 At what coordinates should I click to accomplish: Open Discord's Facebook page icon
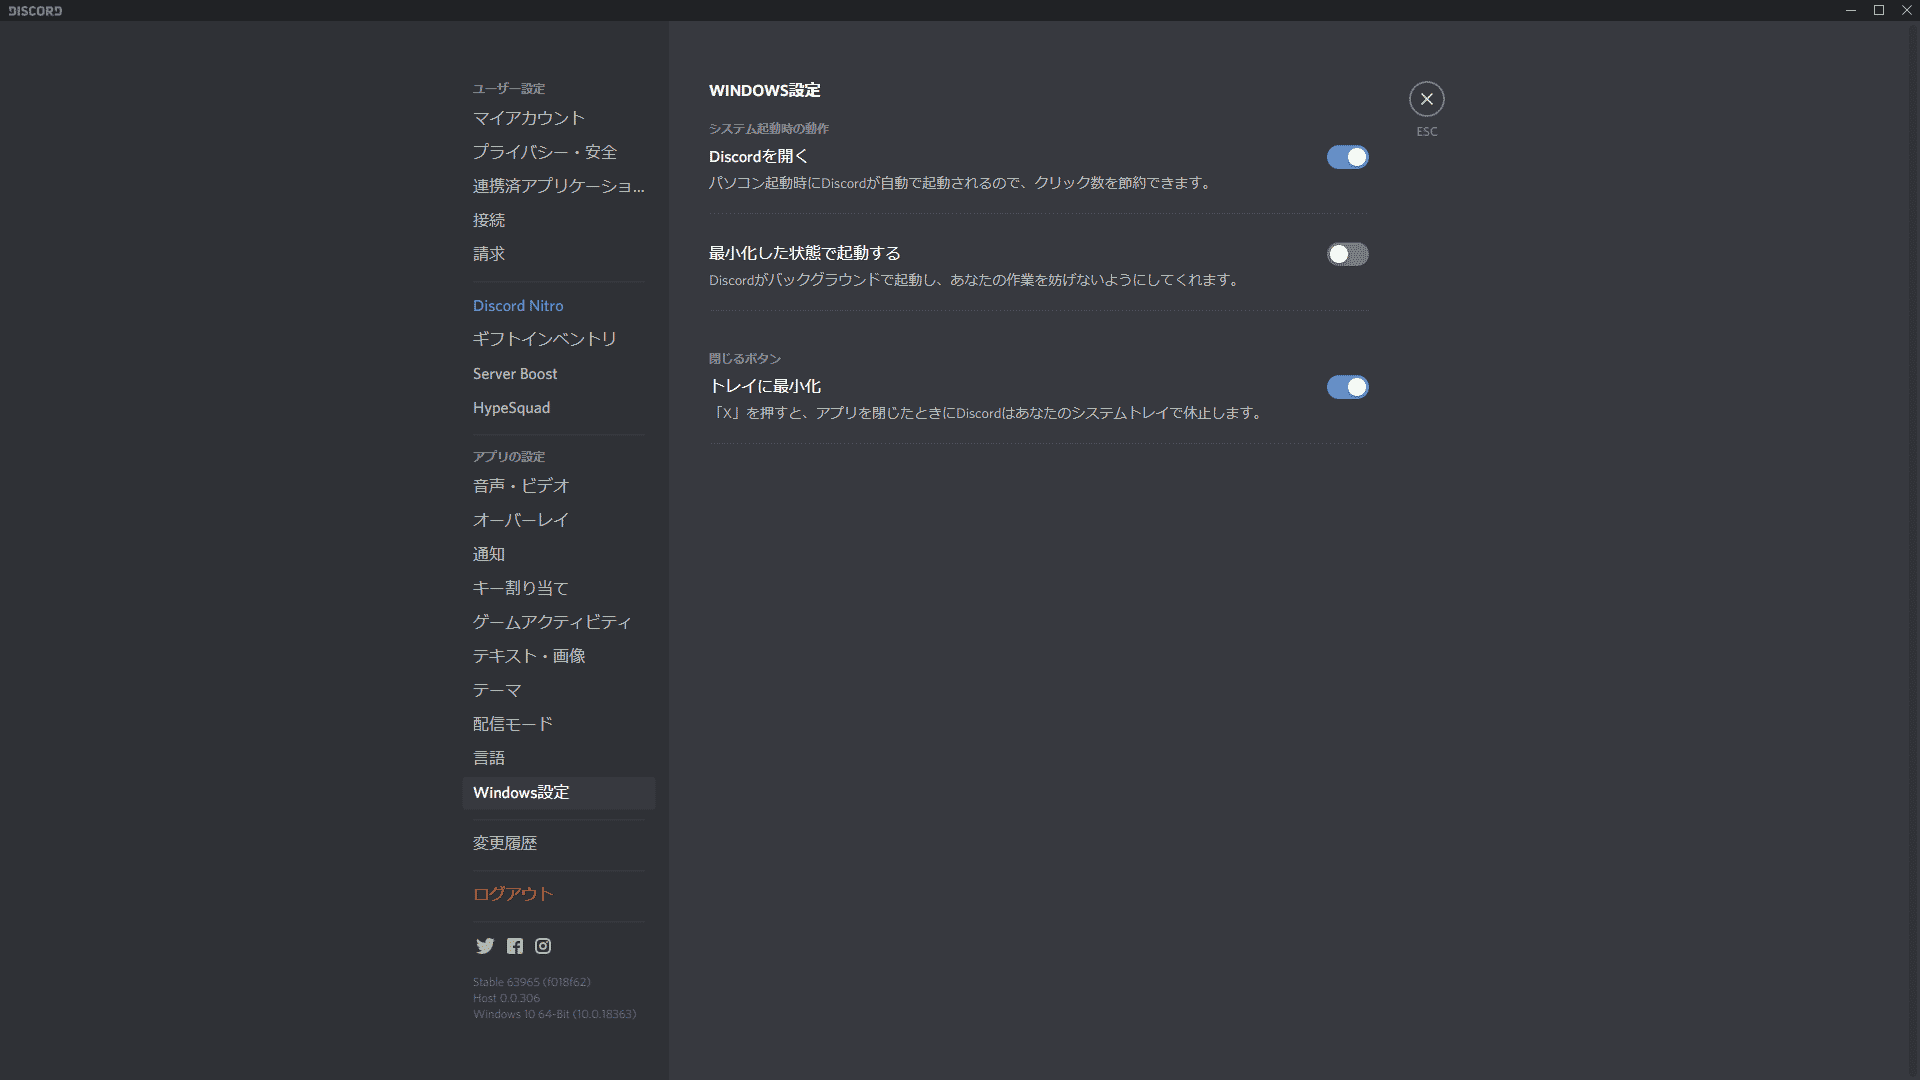pyautogui.click(x=515, y=946)
